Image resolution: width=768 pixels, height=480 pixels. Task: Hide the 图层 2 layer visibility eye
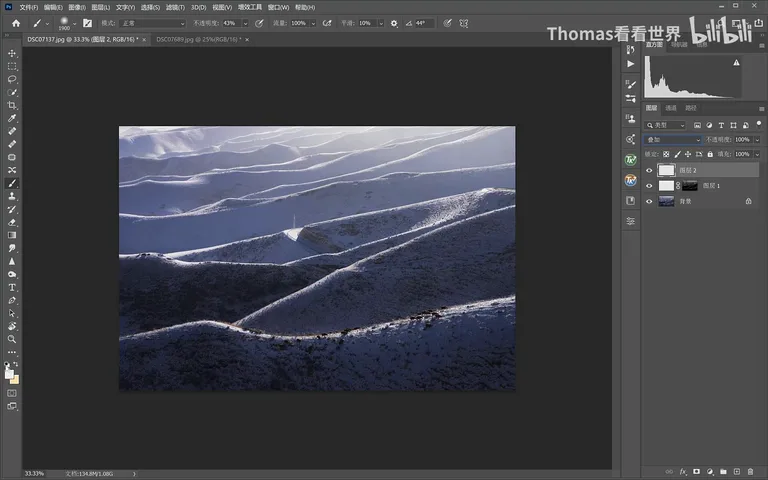(649, 170)
